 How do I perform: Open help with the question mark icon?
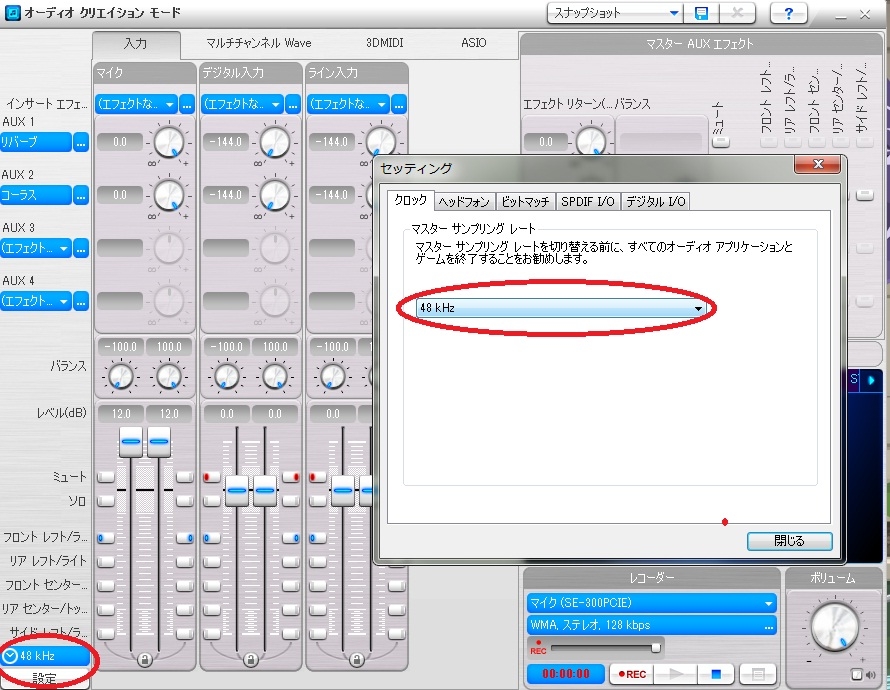click(788, 13)
